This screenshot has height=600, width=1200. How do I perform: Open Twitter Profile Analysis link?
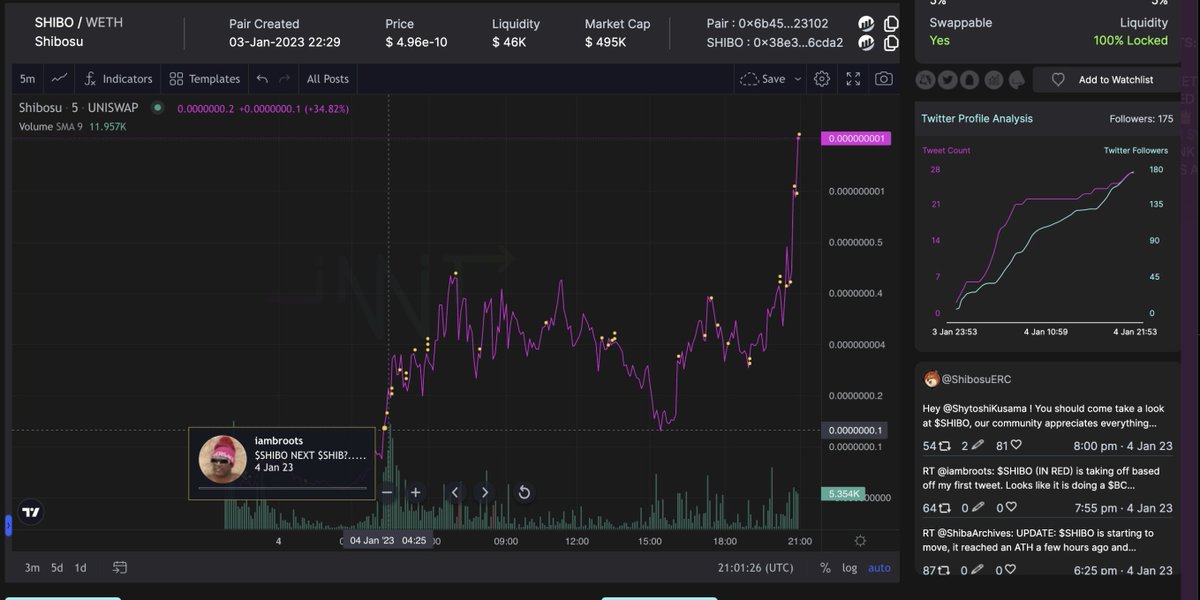click(977, 119)
